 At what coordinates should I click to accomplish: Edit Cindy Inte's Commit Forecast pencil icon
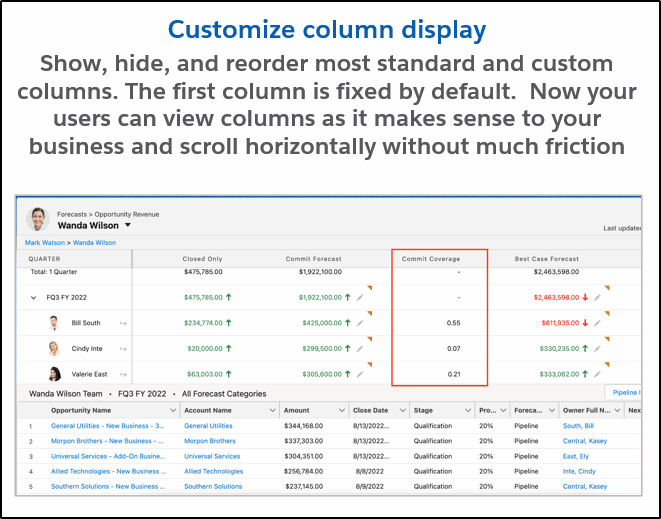click(x=360, y=349)
